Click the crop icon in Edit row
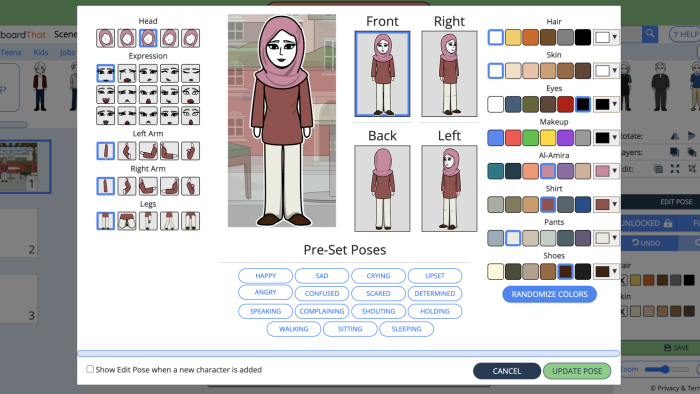Image resolution: width=700 pixels, height=394 pixels. click(x=692, y=169)
